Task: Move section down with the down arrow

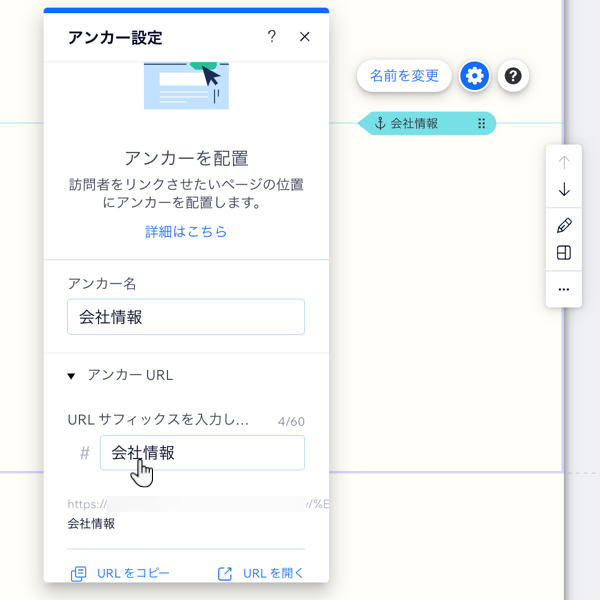Action: coord(564,189)
